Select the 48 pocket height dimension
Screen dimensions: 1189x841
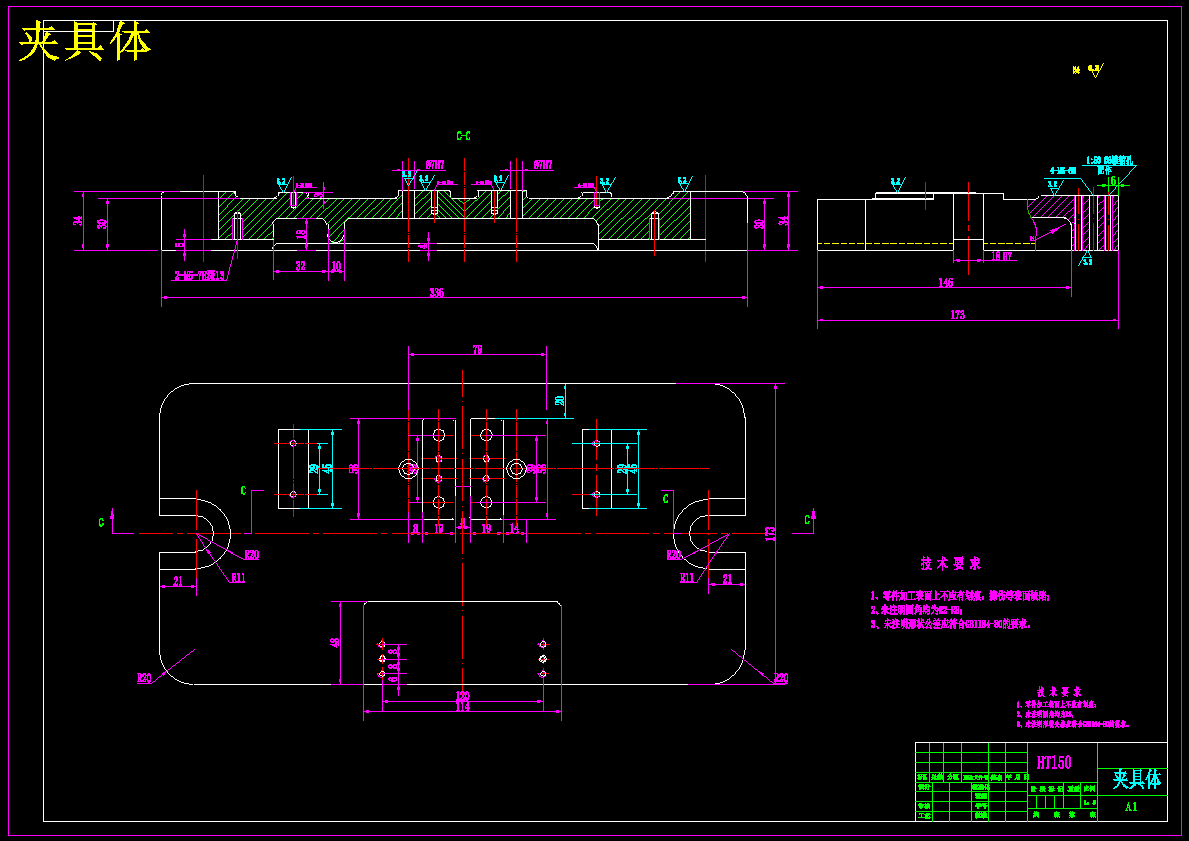pos(335,643)
